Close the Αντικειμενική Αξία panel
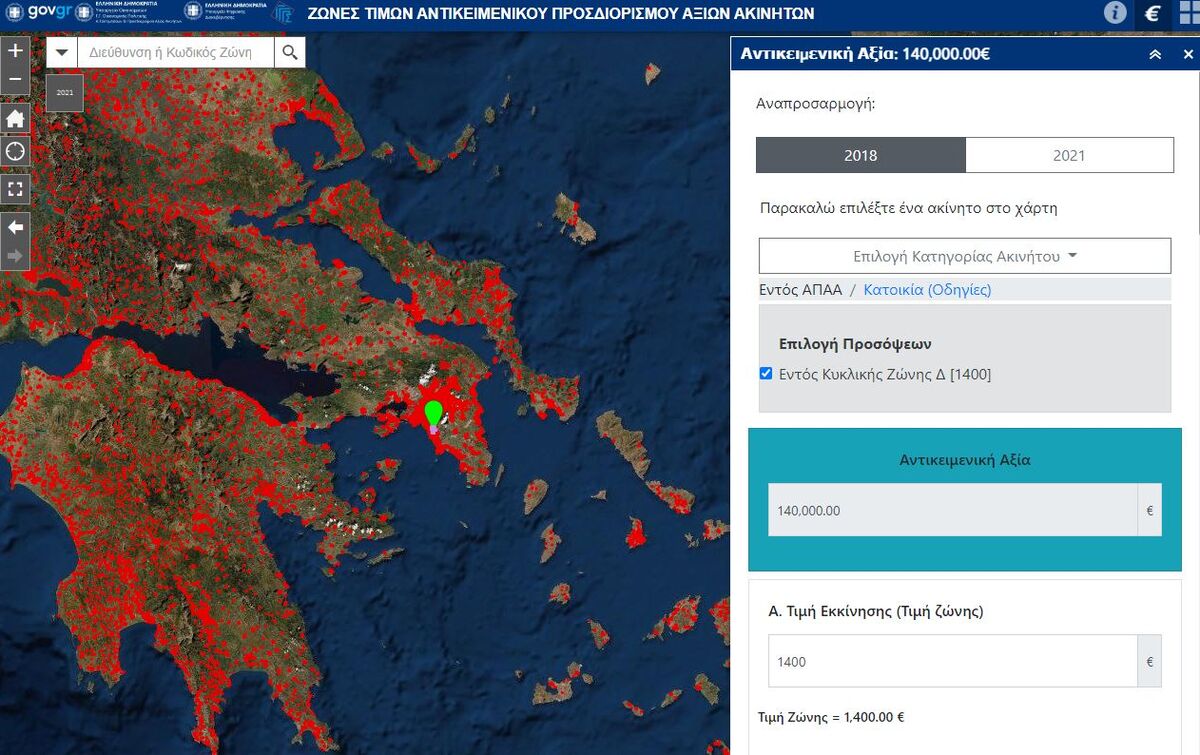This screenshot has height=755, width=1200. (x=1188, y=55)
